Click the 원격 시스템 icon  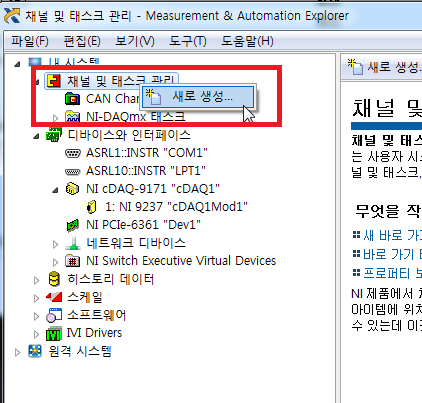point(35,351)
